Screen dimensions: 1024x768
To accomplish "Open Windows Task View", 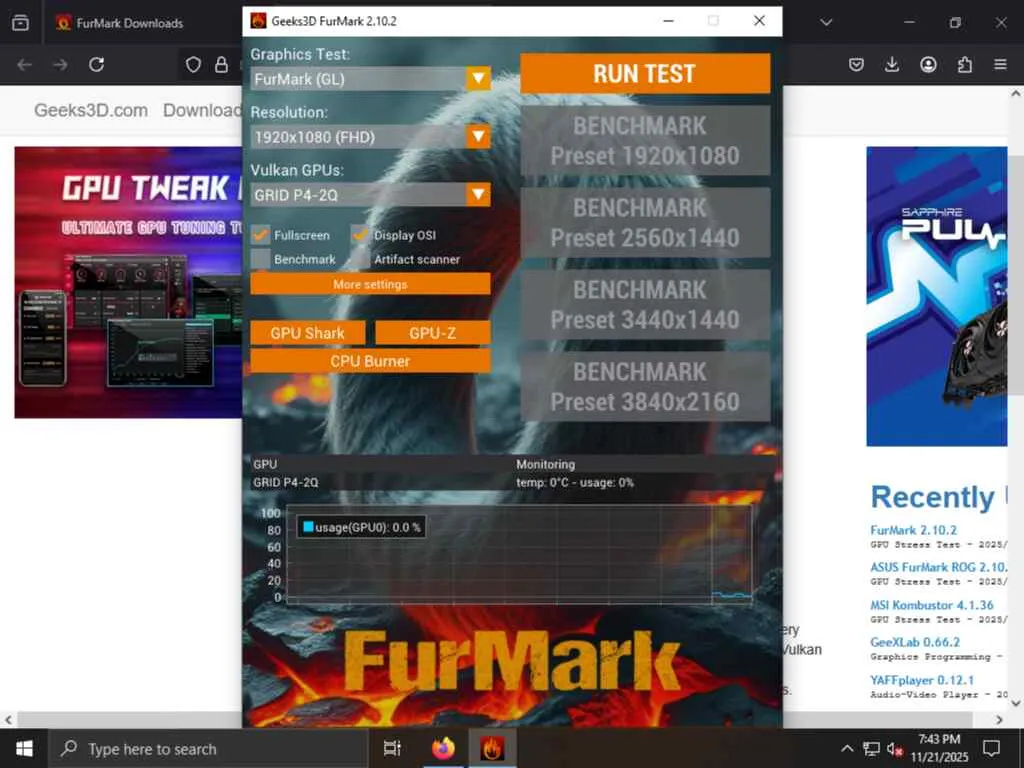I will click(x=392, y=748).
